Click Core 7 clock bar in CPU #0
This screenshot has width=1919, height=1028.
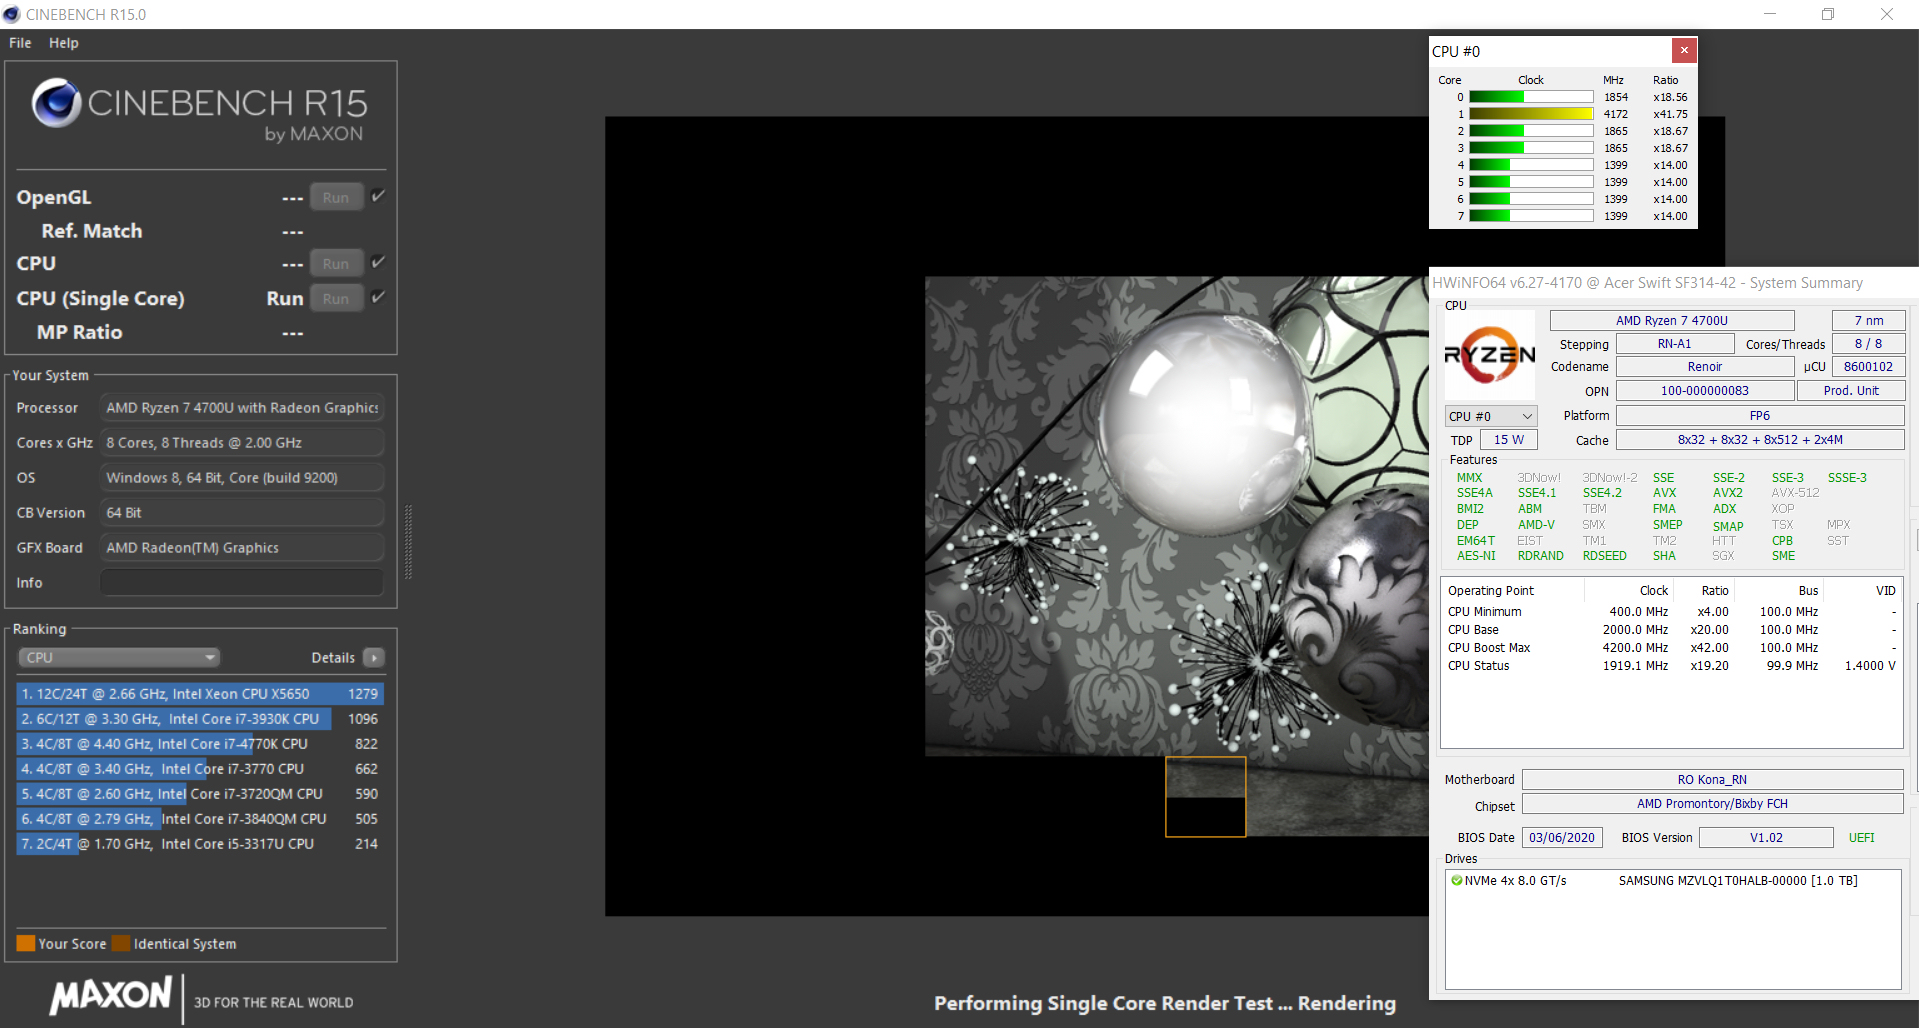1531,216
